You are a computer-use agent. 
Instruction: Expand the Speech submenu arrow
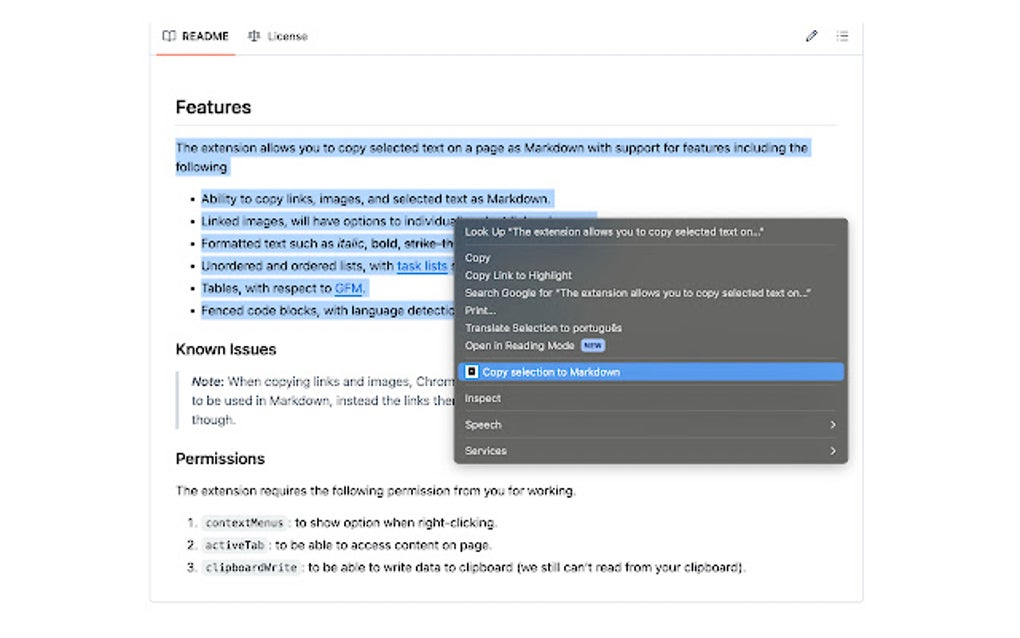(x=832, y=425)
